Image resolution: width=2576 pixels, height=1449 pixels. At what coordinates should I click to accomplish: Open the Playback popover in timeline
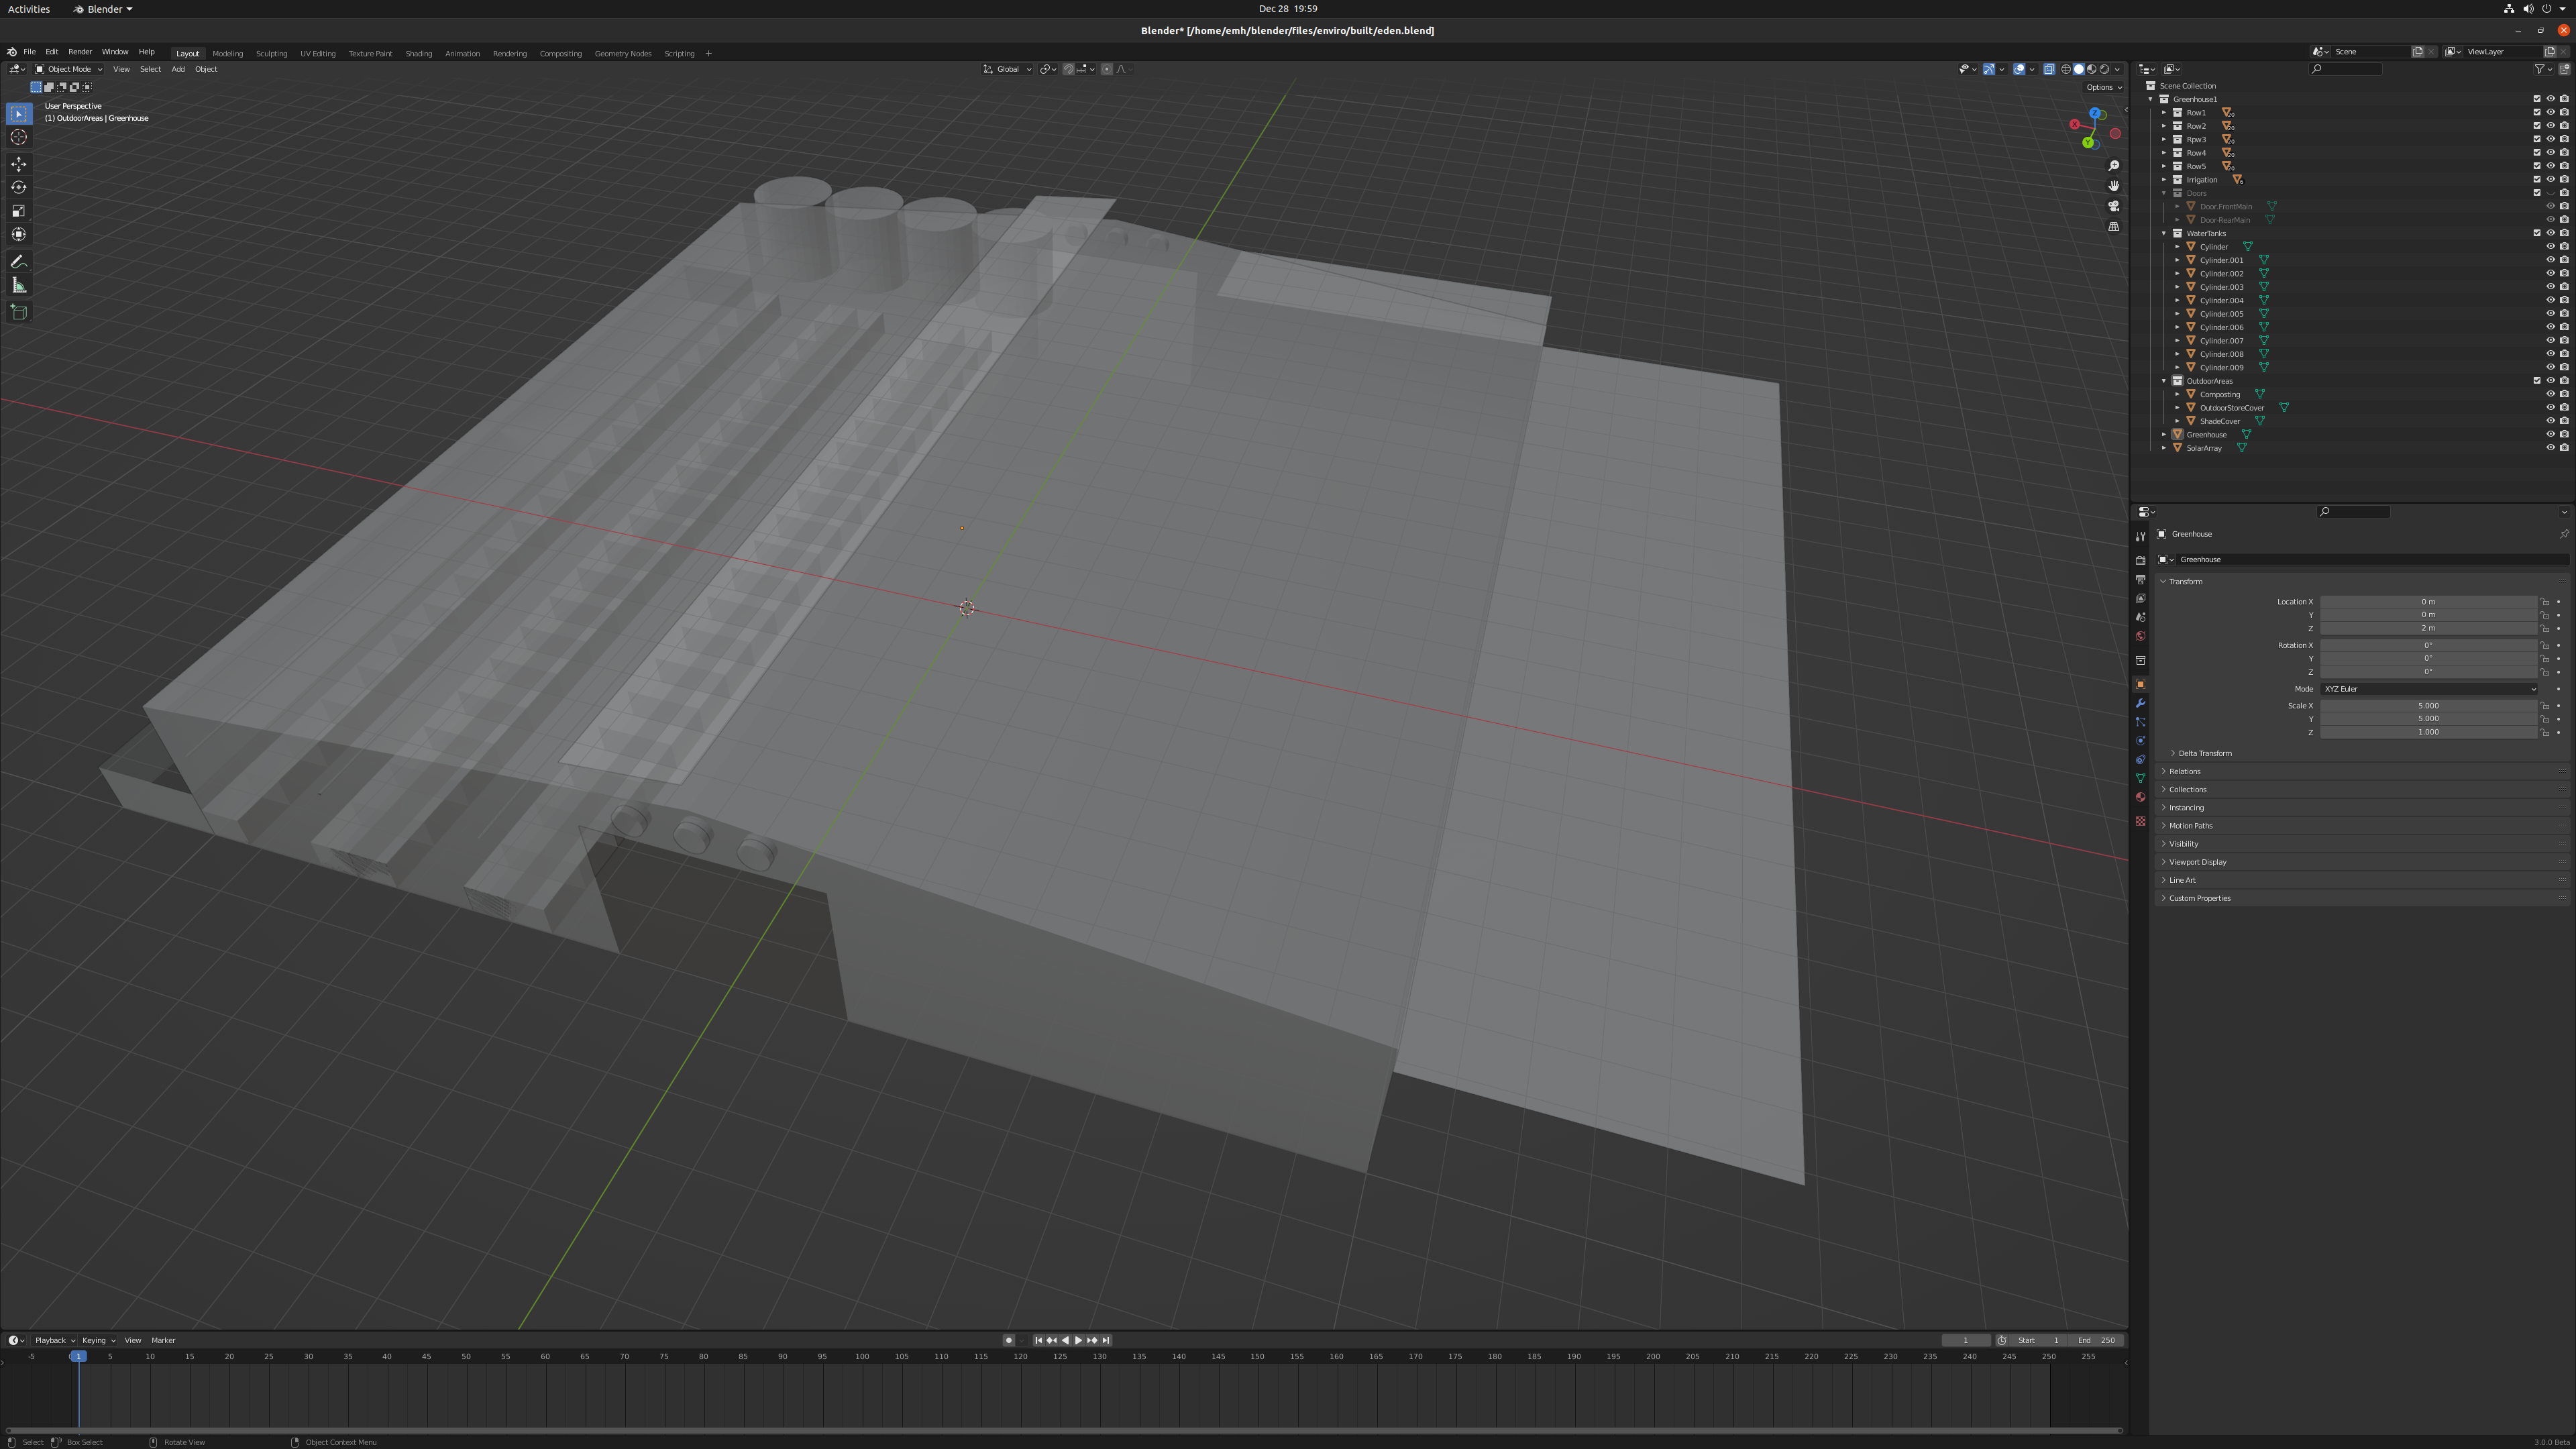pyautogui.click(x=54, y=1340)
